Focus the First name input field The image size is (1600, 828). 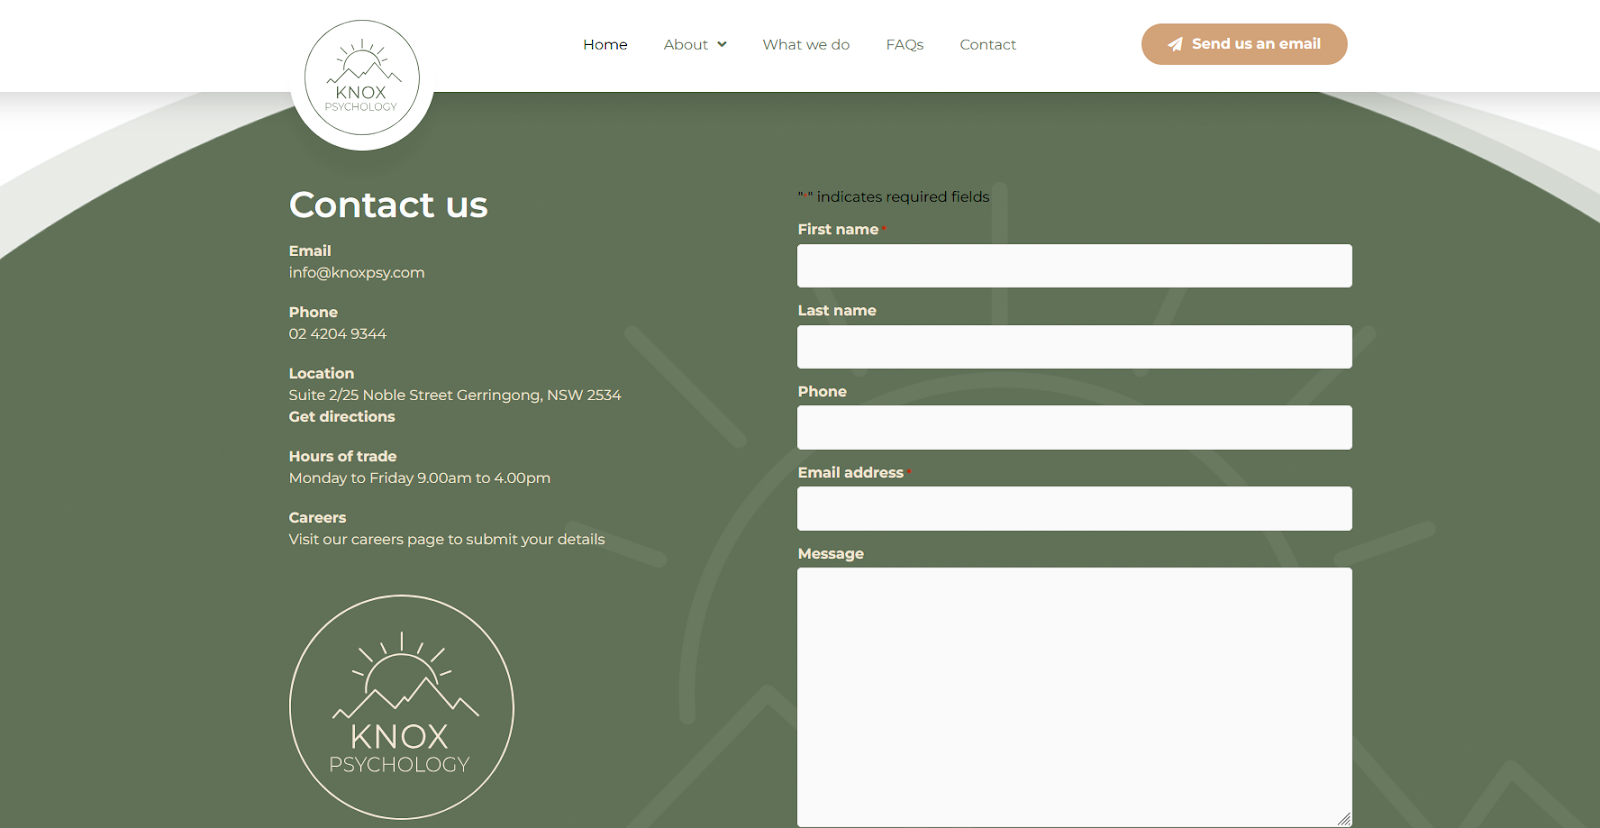coord(1075,266)
